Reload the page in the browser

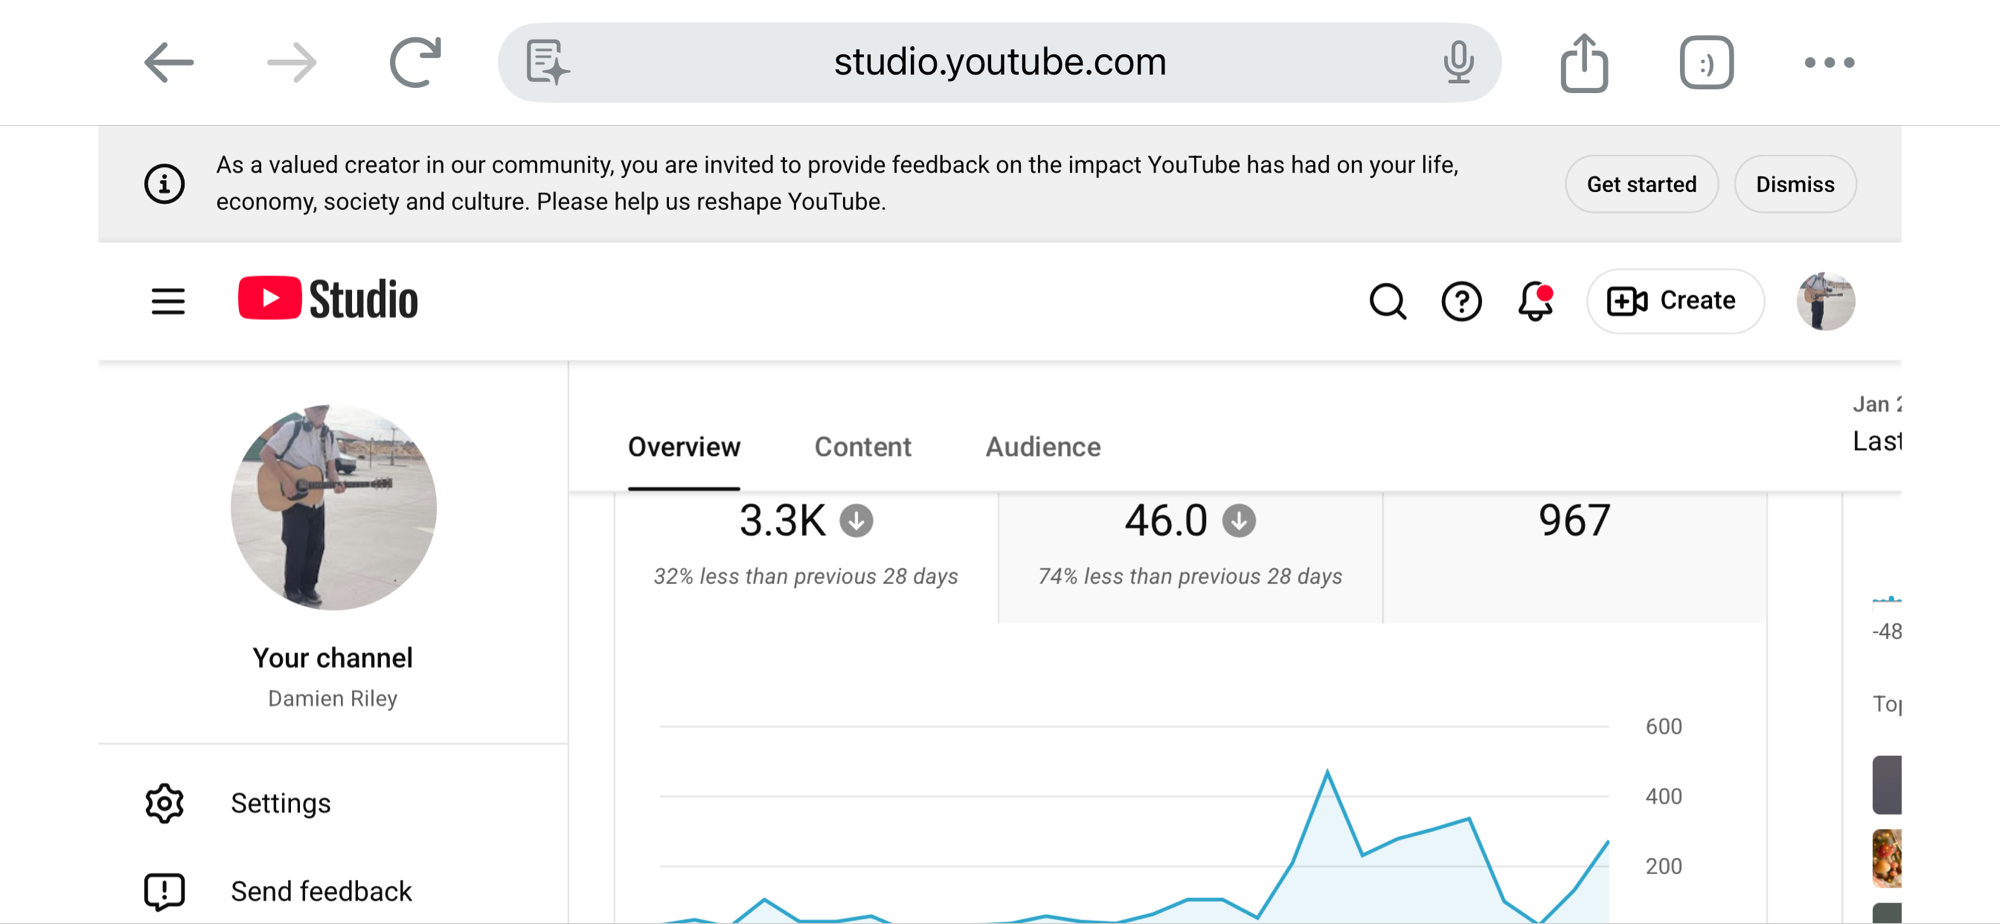tap(415, 63)
